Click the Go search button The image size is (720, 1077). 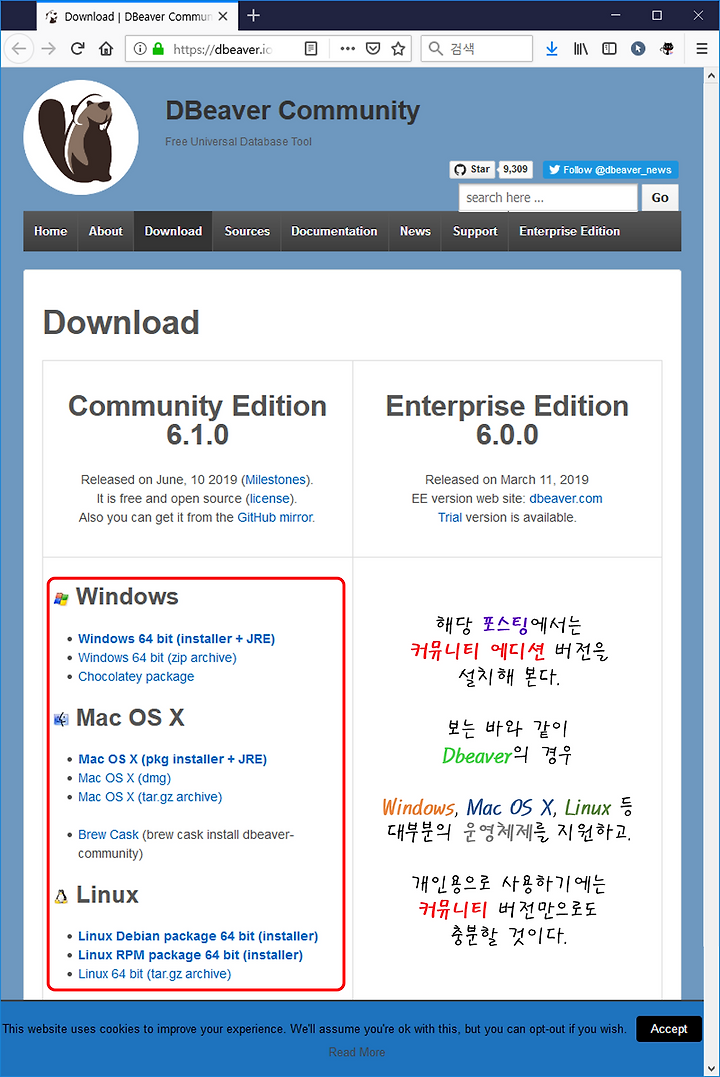click(660, 198)
